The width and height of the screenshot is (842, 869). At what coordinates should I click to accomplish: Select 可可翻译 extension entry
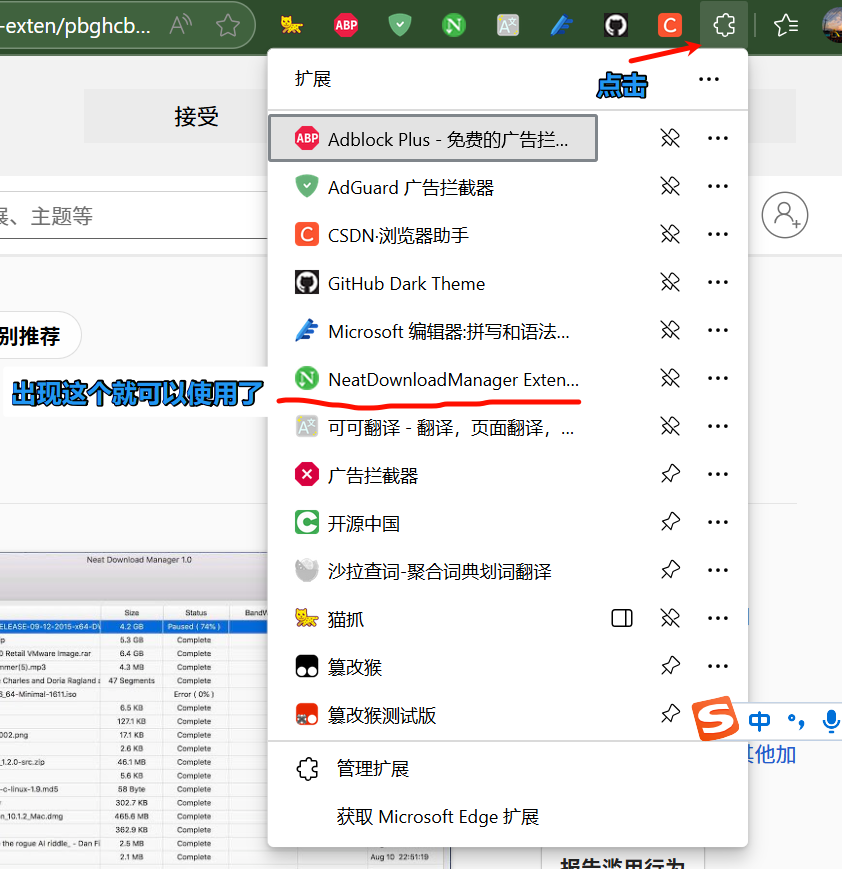(433, 427)
